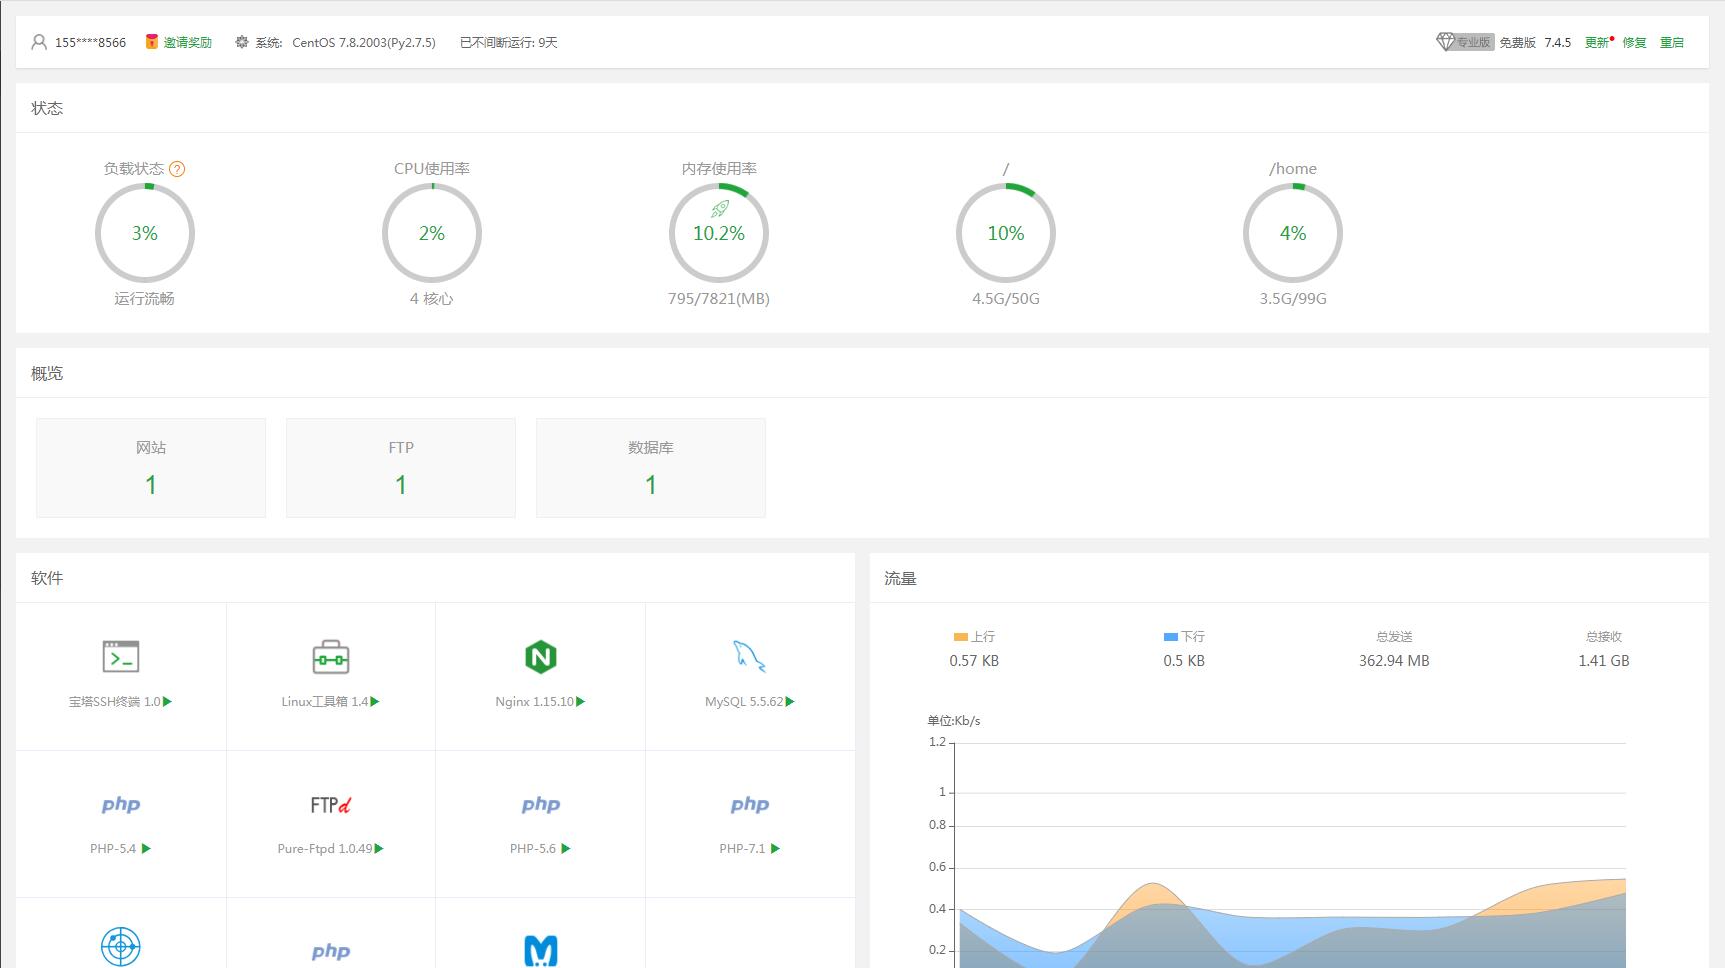The height and width of the screenshot is (968, 1725).
Task: Click the 总发送 362.94 MB value
Action: 1394,661
